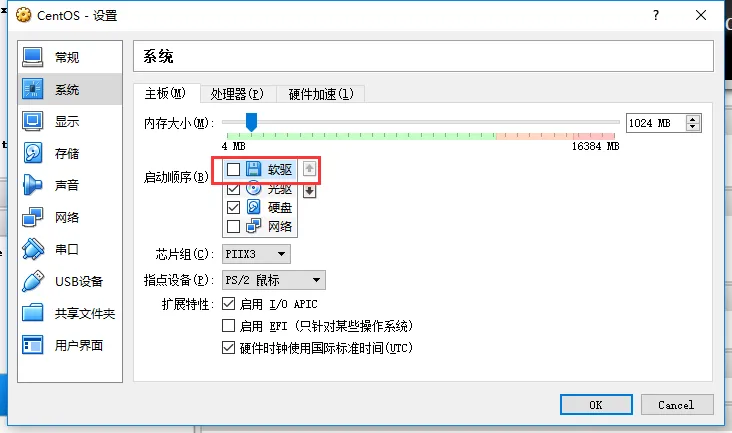The width and height of the screenshot is (732, 433).
Task: Switch to the 处理器(P) tab
Action: pos(238,94)
